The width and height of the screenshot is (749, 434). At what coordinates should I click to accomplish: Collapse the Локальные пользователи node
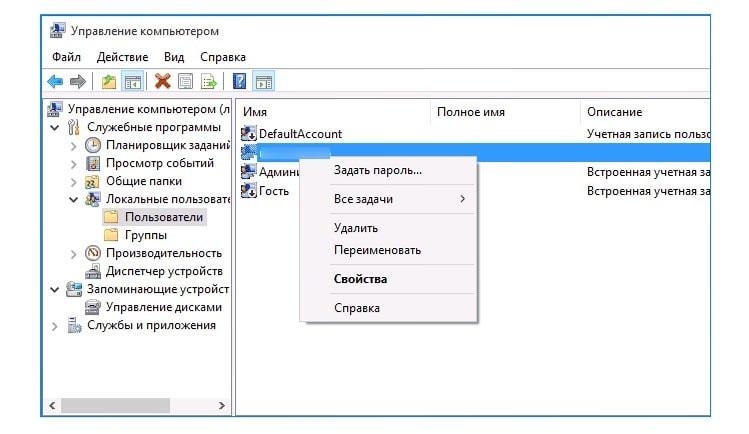coord(74,200)
